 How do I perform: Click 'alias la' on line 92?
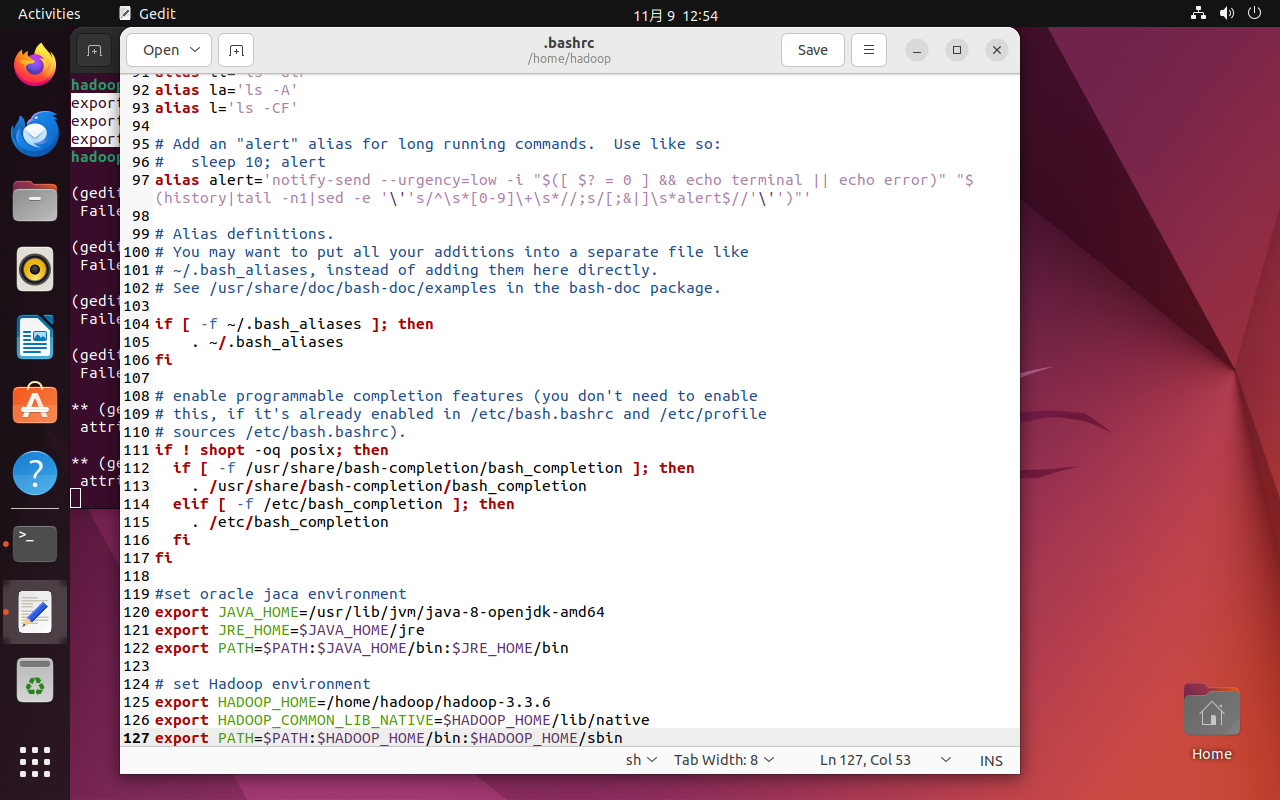point(227,90)
